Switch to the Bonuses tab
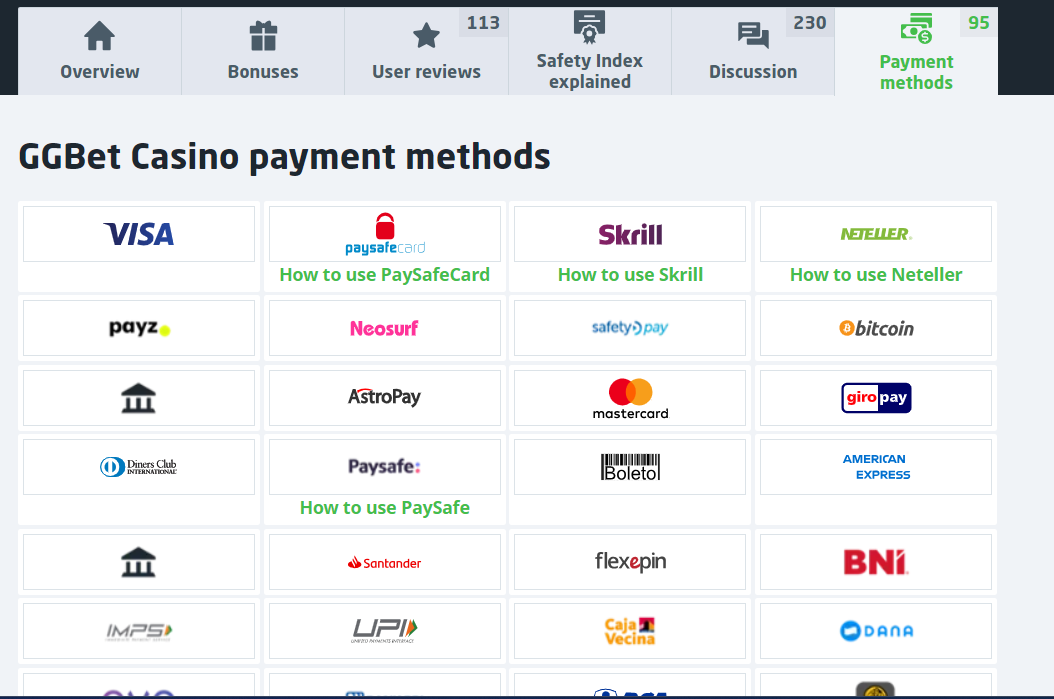Screen dimensions: 1054x699 (x=263, y=52)
